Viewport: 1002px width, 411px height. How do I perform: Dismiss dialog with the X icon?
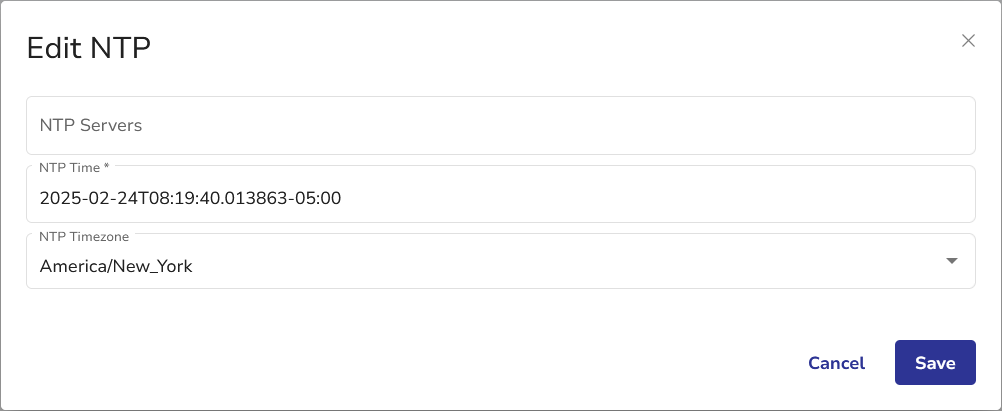(967, 41)
